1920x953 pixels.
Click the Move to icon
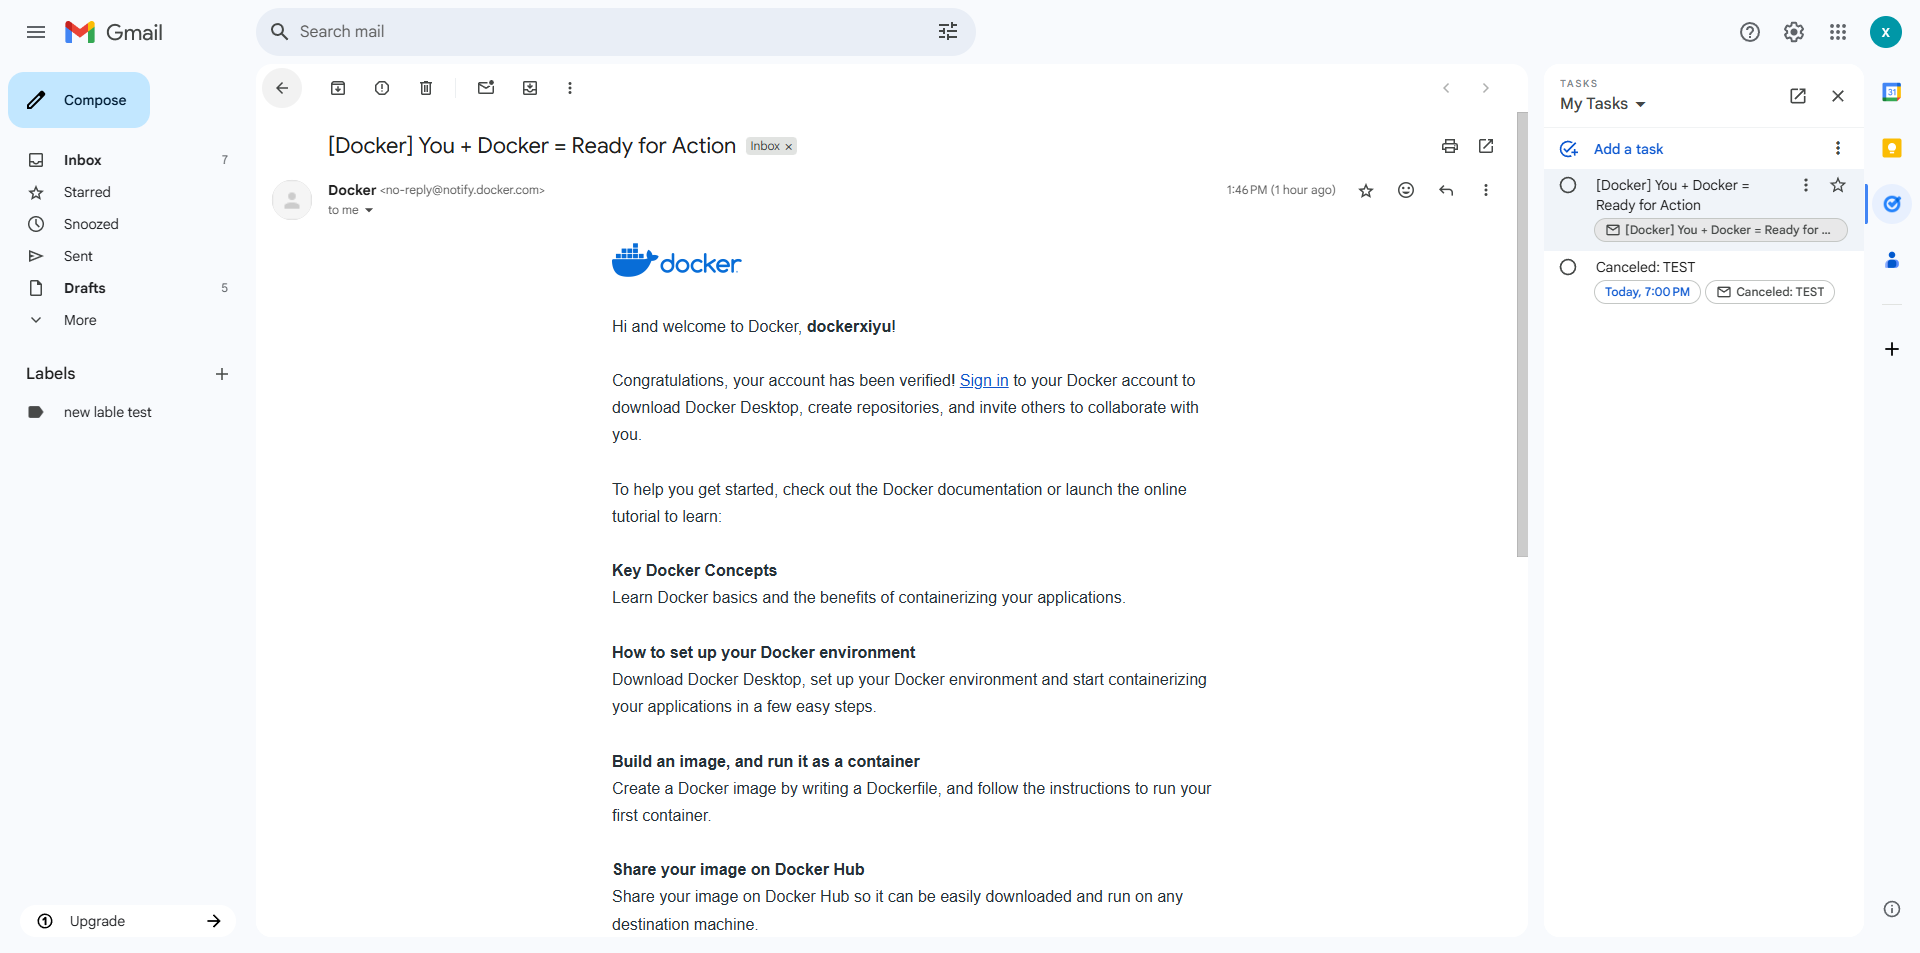(x=530, y=88)
